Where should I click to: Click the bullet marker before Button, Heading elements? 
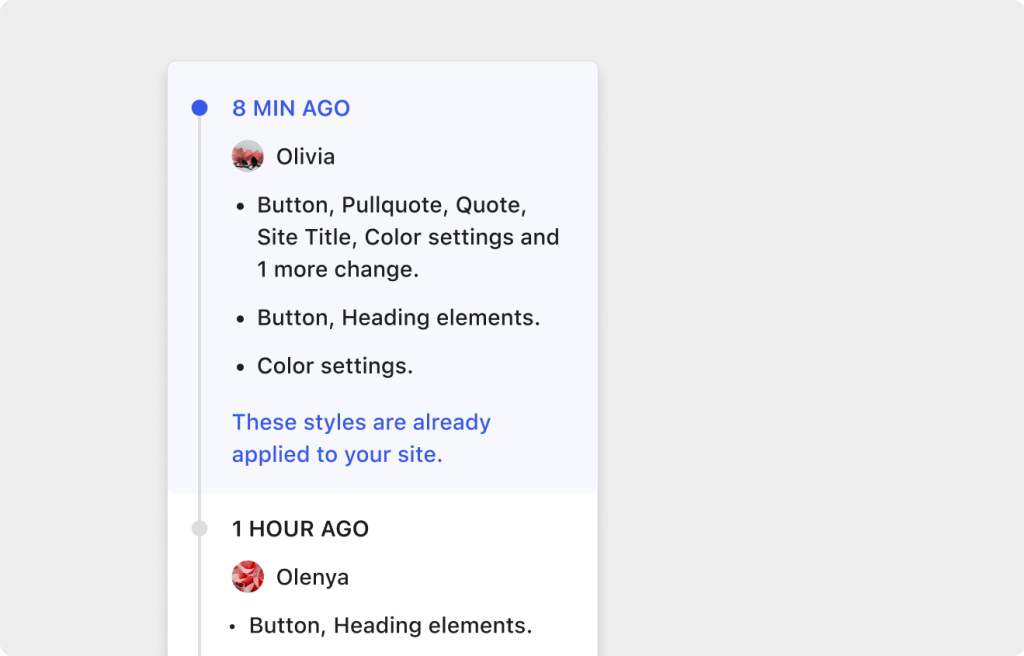pos(240,318)
